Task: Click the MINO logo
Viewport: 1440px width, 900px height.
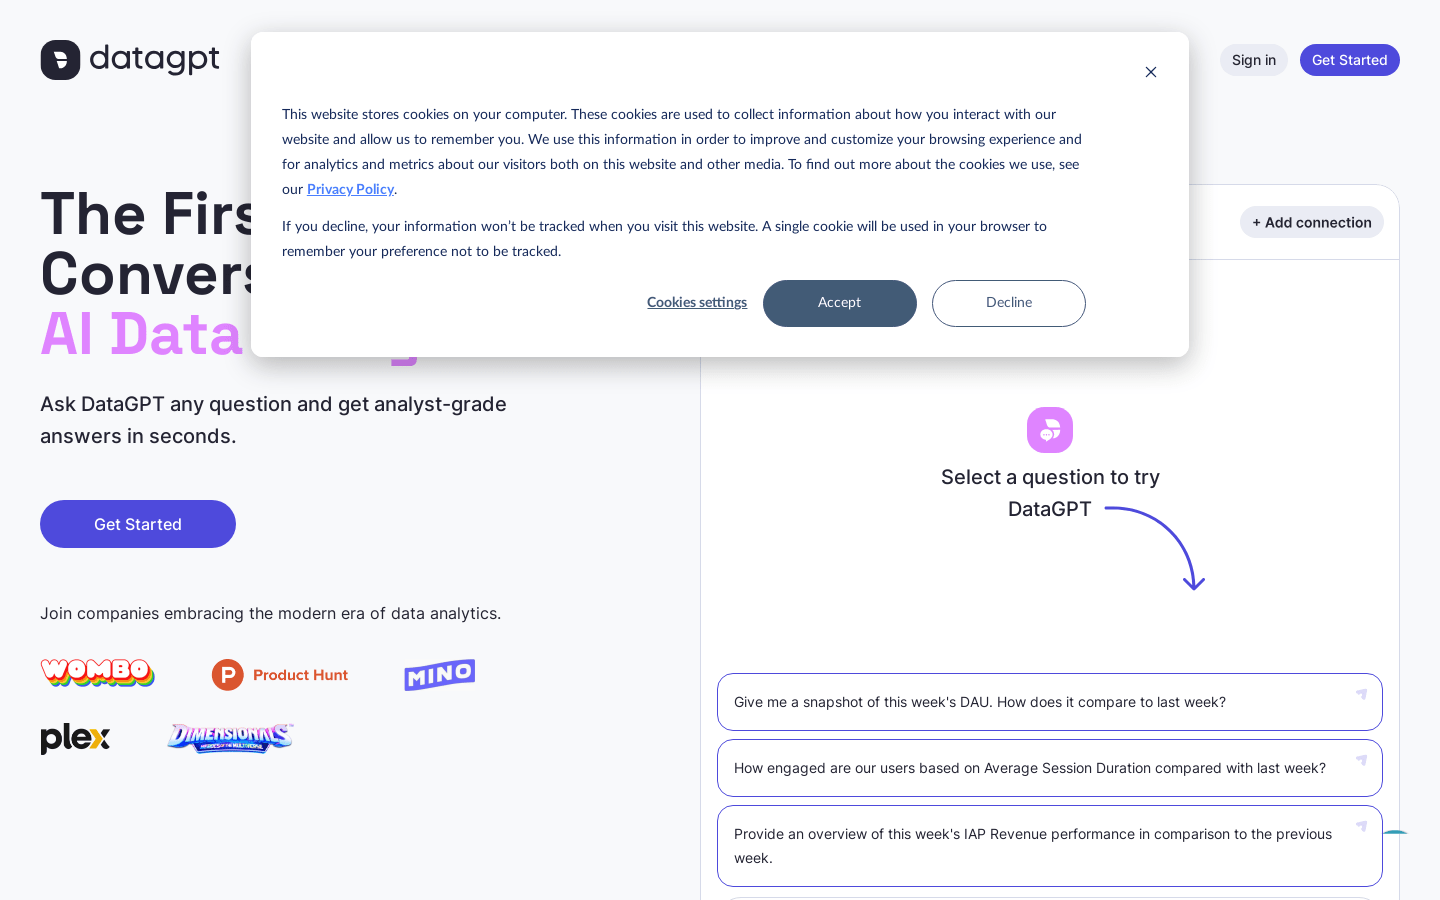Action: 440,675
